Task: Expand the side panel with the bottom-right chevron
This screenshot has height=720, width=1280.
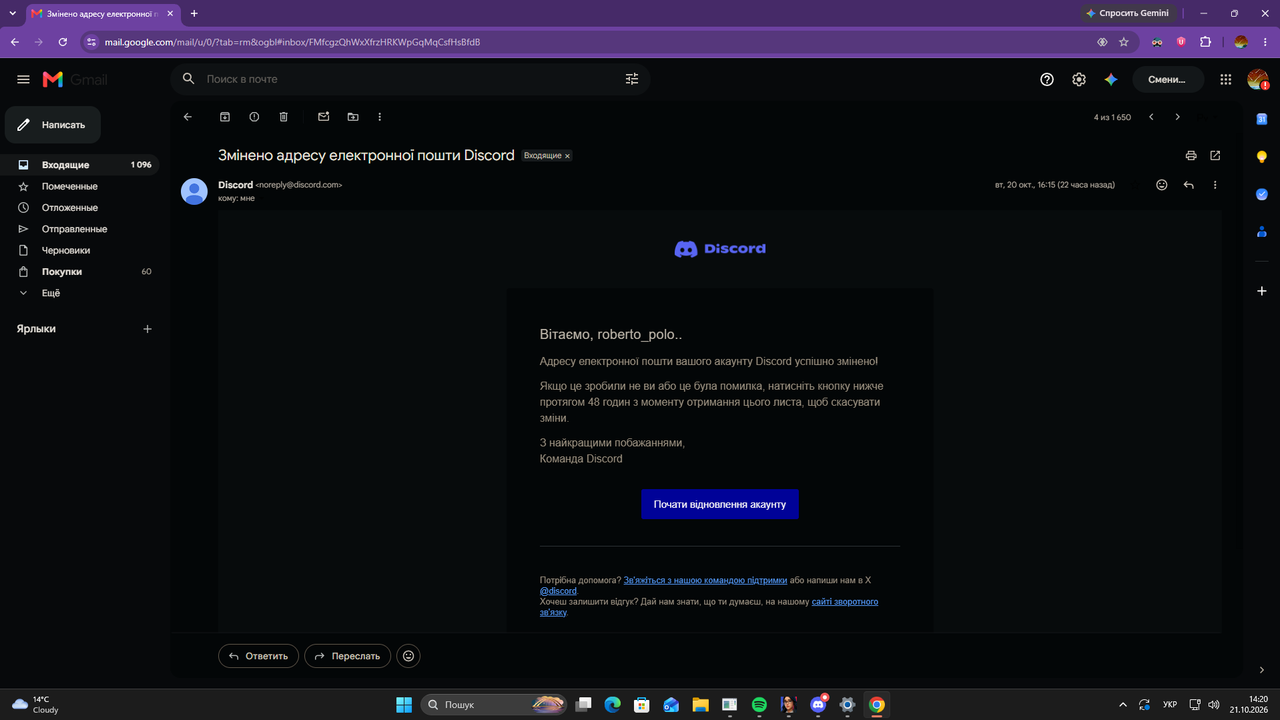Action: point(1261,670)
